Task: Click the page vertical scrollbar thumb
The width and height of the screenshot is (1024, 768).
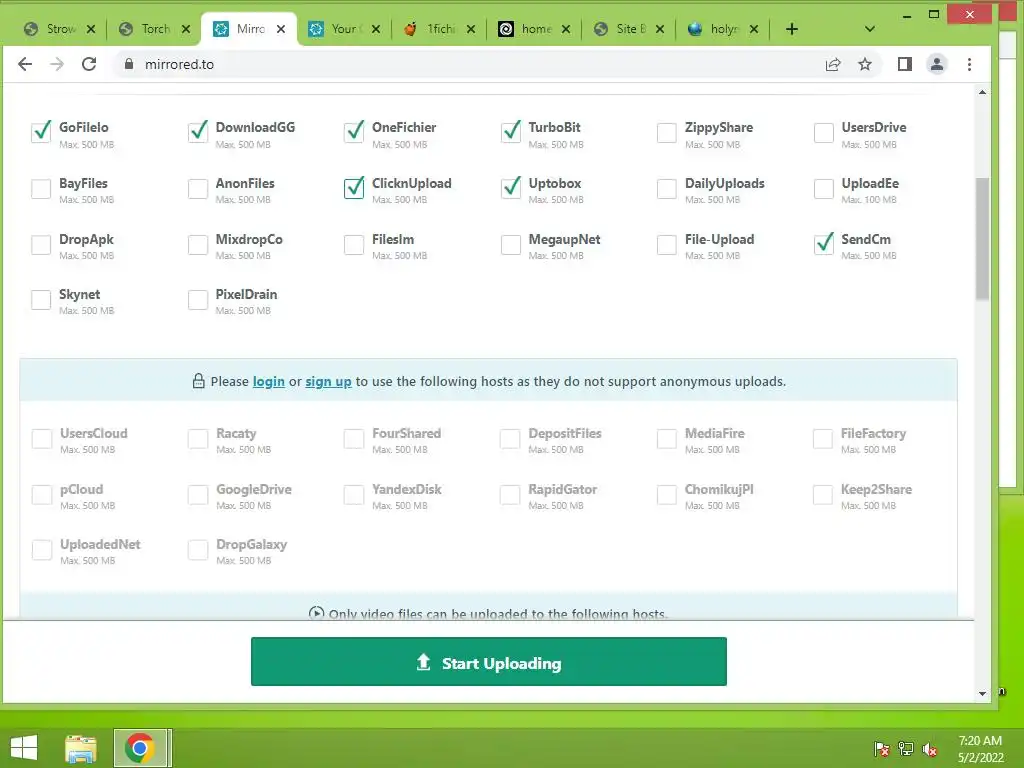Action: click(982, 239)
